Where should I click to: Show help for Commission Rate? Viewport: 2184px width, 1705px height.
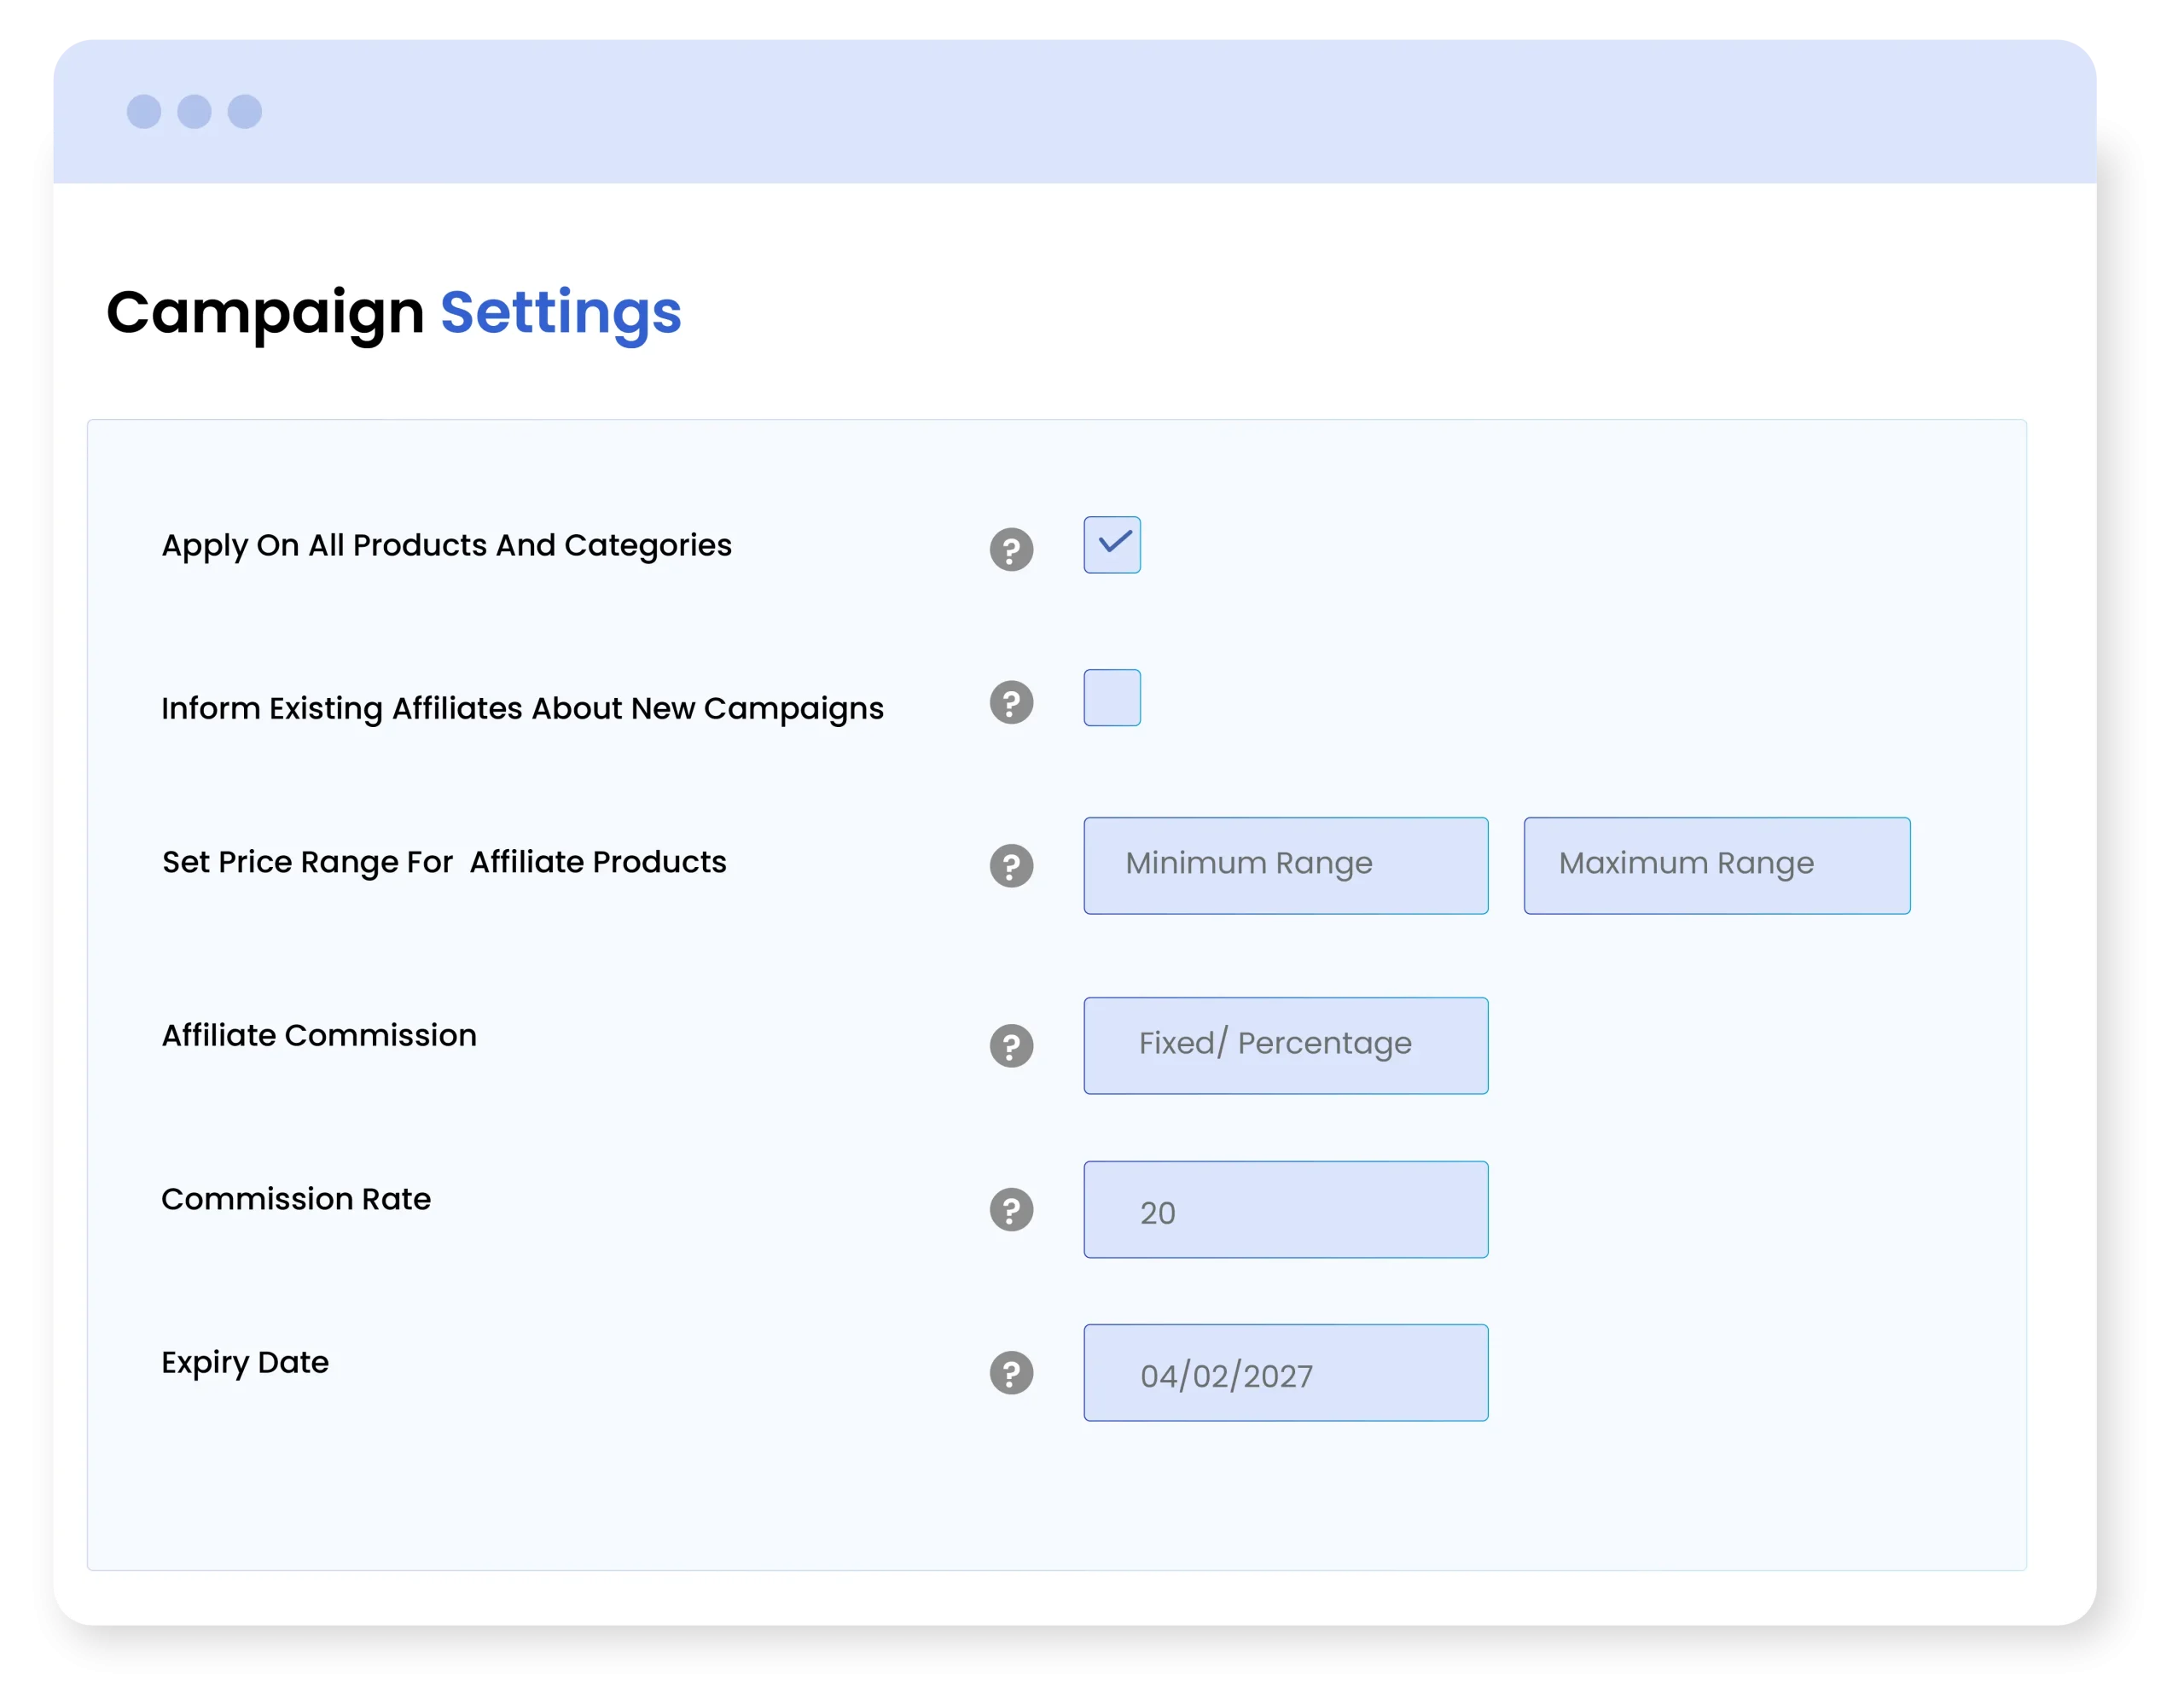[x=1011, y=1209]
